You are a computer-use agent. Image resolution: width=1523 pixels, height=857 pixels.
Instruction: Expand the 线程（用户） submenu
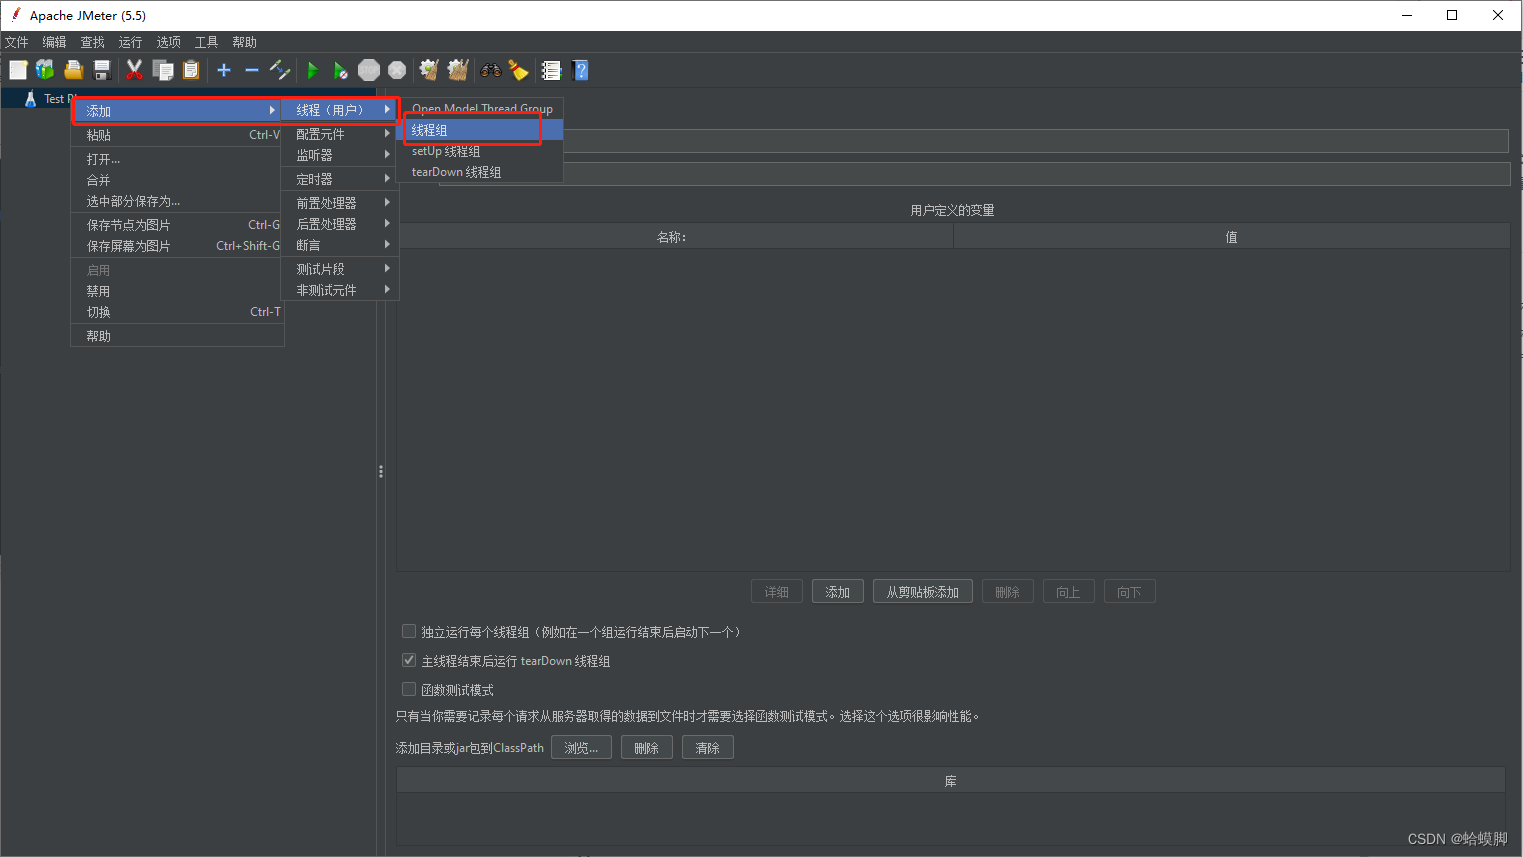pos(339,110)
